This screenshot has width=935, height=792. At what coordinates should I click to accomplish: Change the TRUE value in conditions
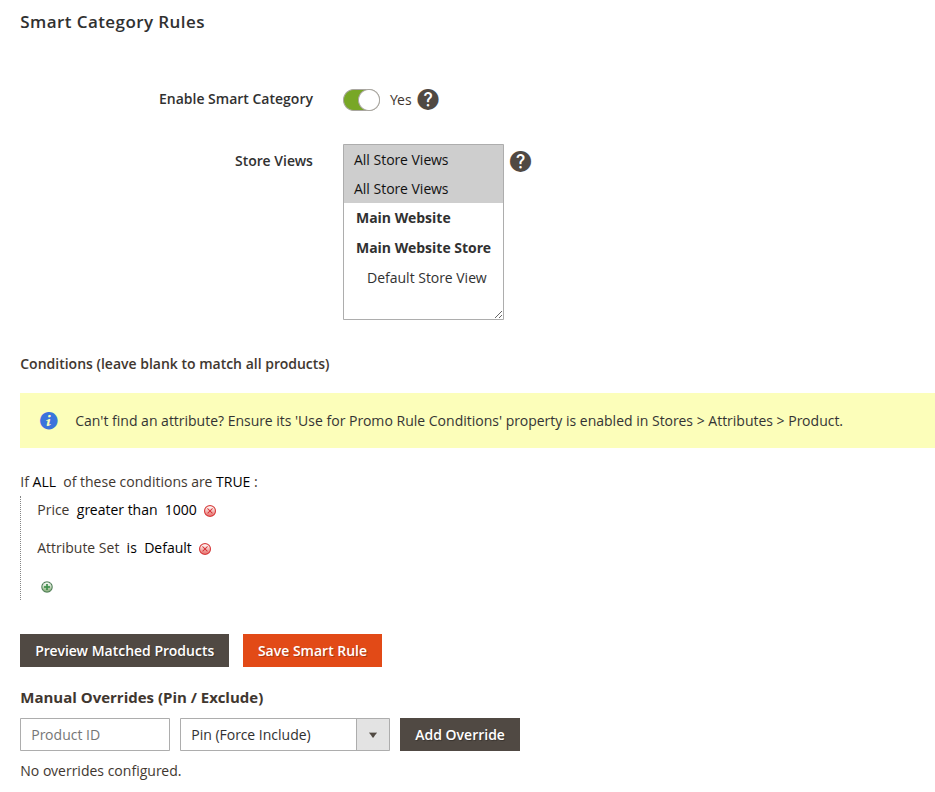pos(233,482)
